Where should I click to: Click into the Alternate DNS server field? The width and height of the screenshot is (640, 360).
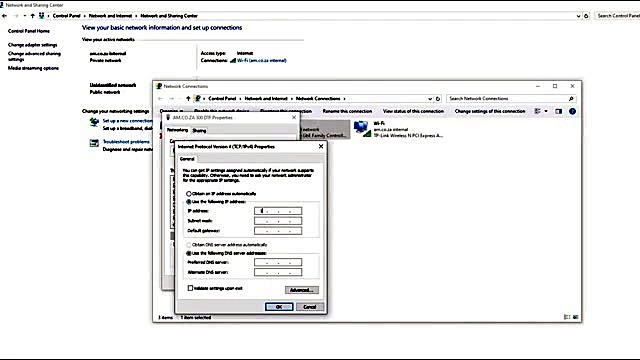(278, 272)
